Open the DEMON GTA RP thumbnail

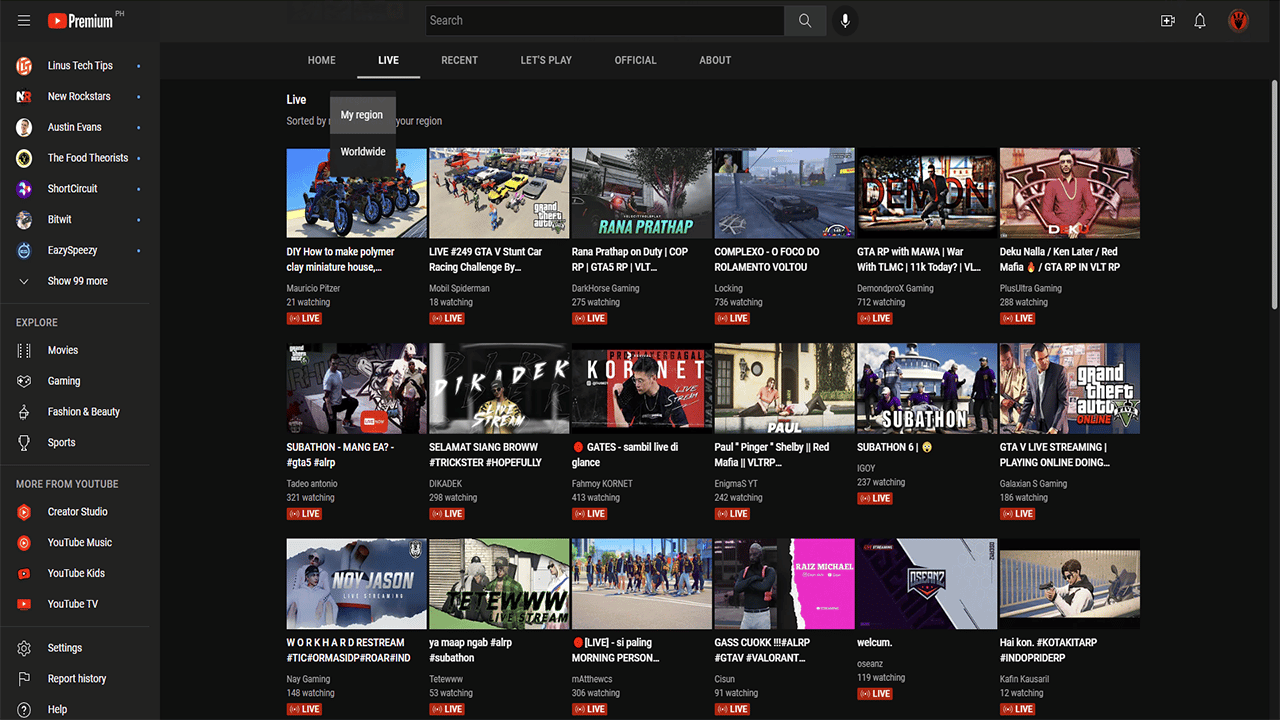(x=927, y=193)
